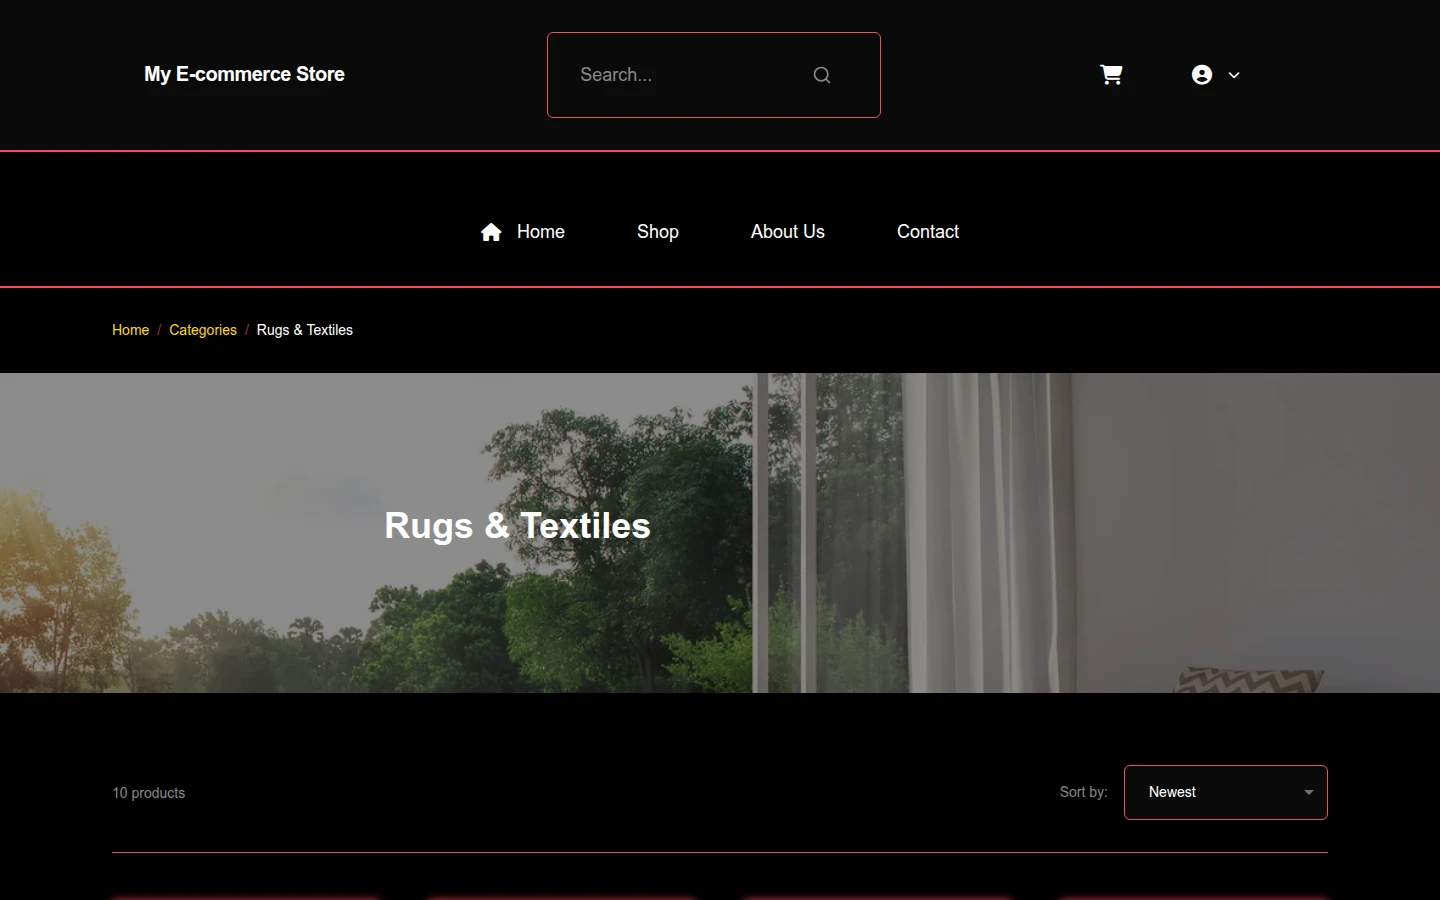The height and width of the screenshot is (900, 1440).
Task: Open the user account icon
Action: click(1202, 75)
